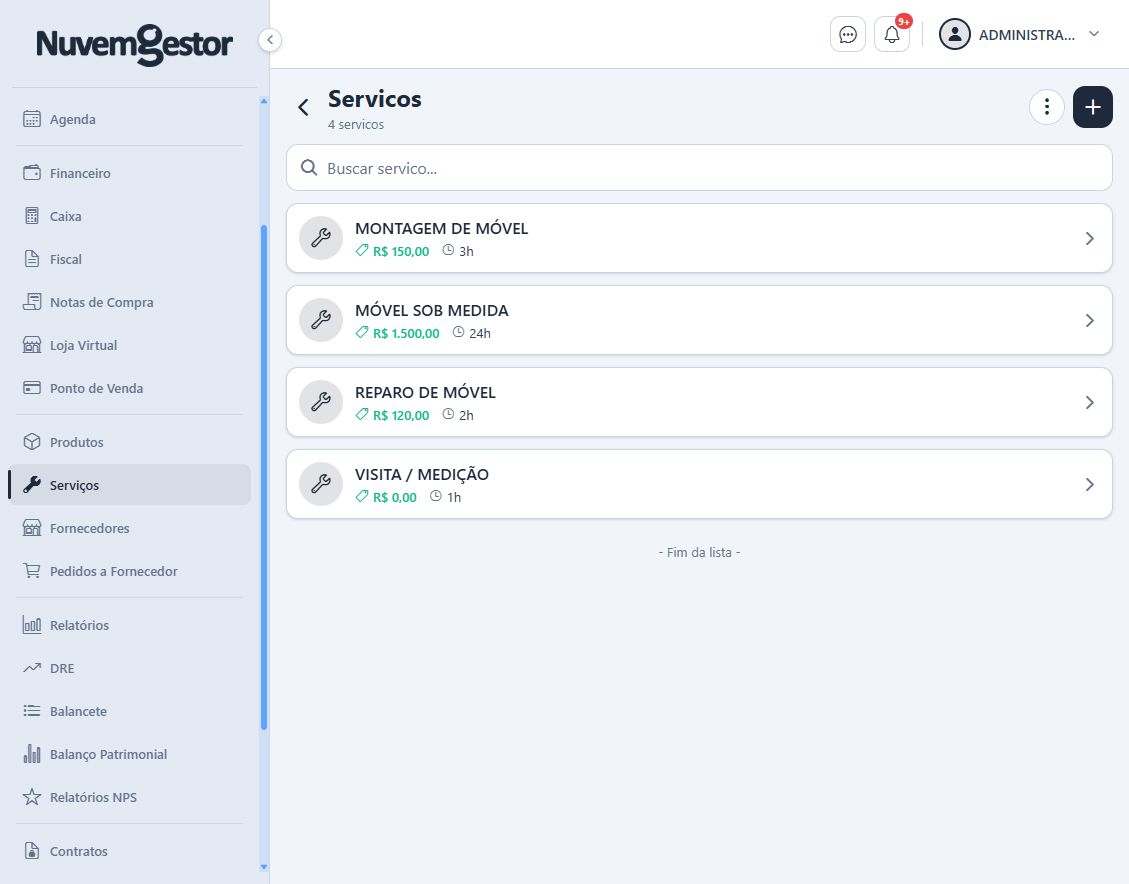Collapse the sidebar with the chevron toggle
The image size is (1129, 884).
pos(269,40)
